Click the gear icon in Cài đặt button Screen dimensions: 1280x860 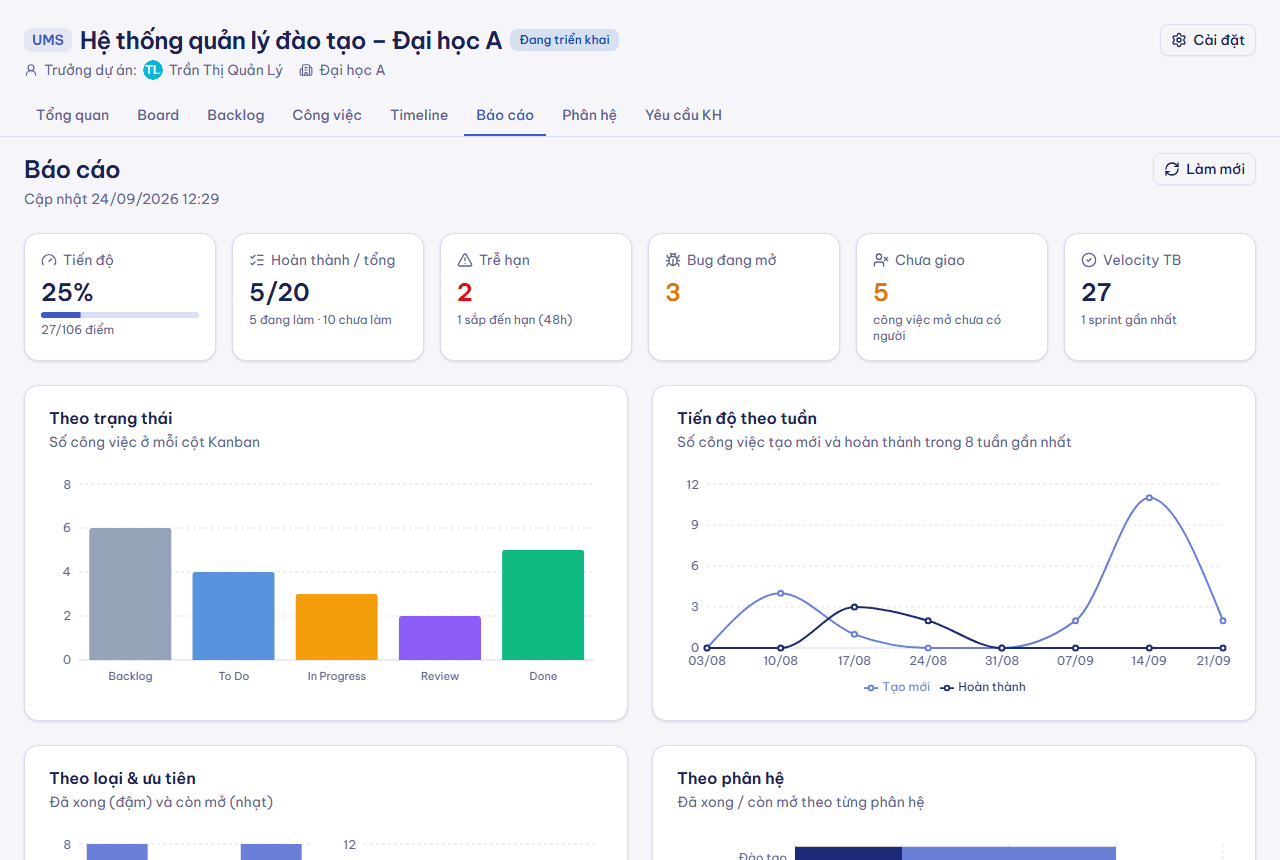click(1179, 40)
